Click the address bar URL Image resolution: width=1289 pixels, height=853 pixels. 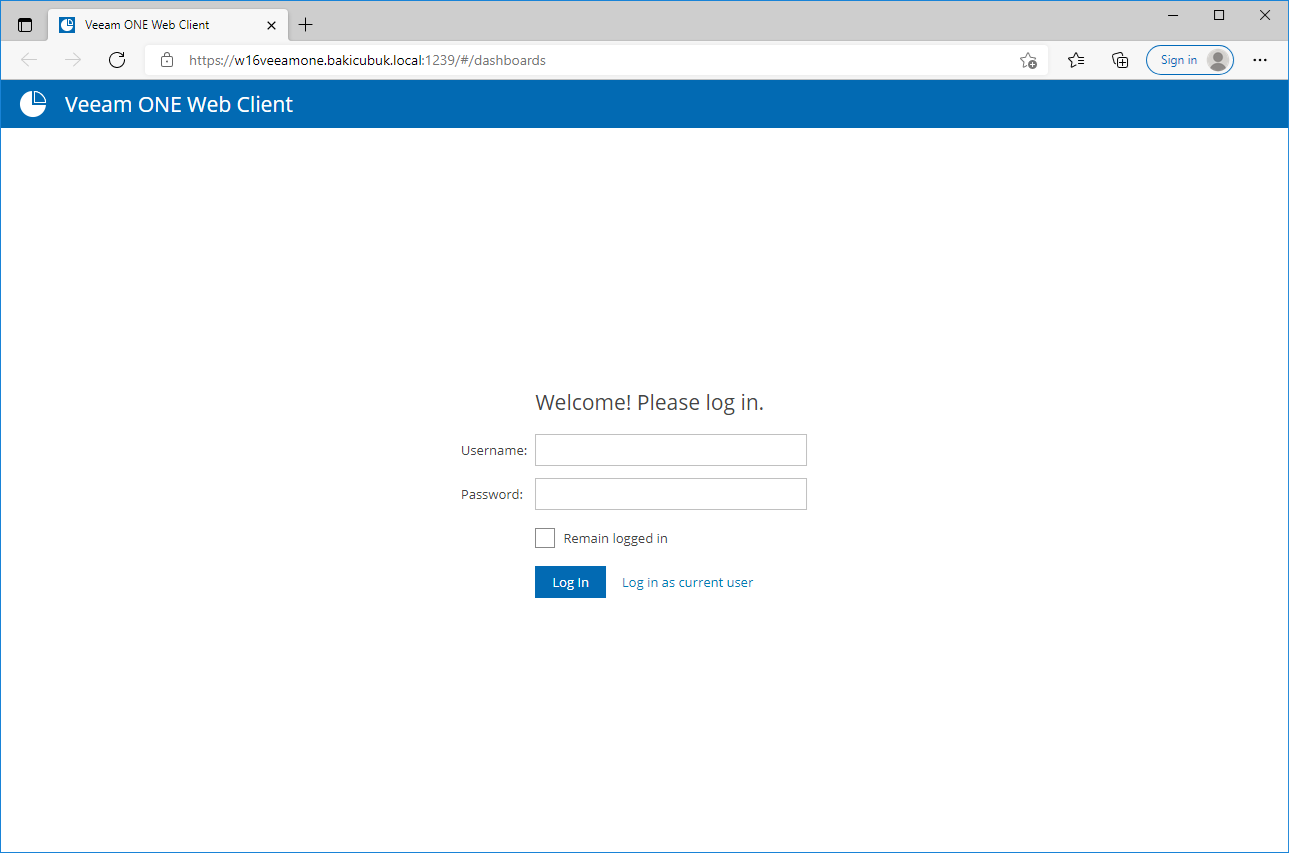367,60
